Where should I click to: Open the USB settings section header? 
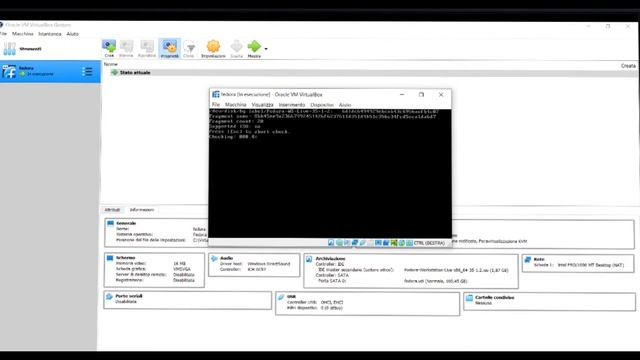[x=291, y=297]
